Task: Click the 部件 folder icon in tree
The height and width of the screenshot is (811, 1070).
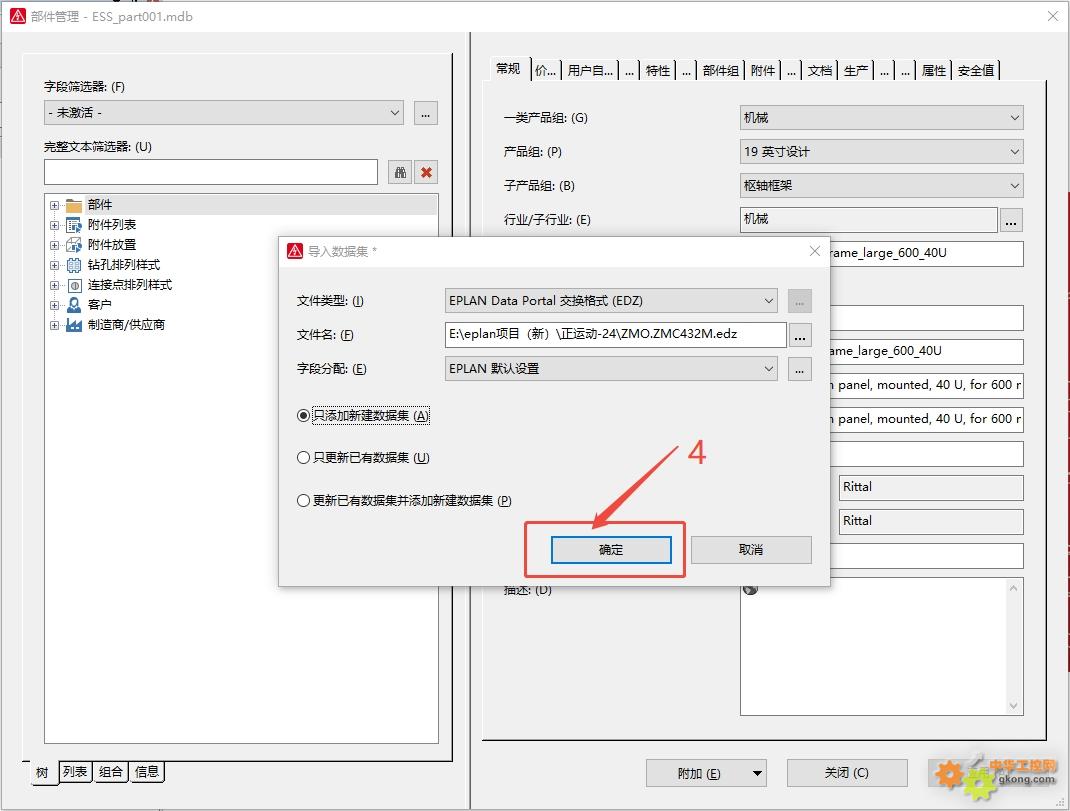Action: 74,205
